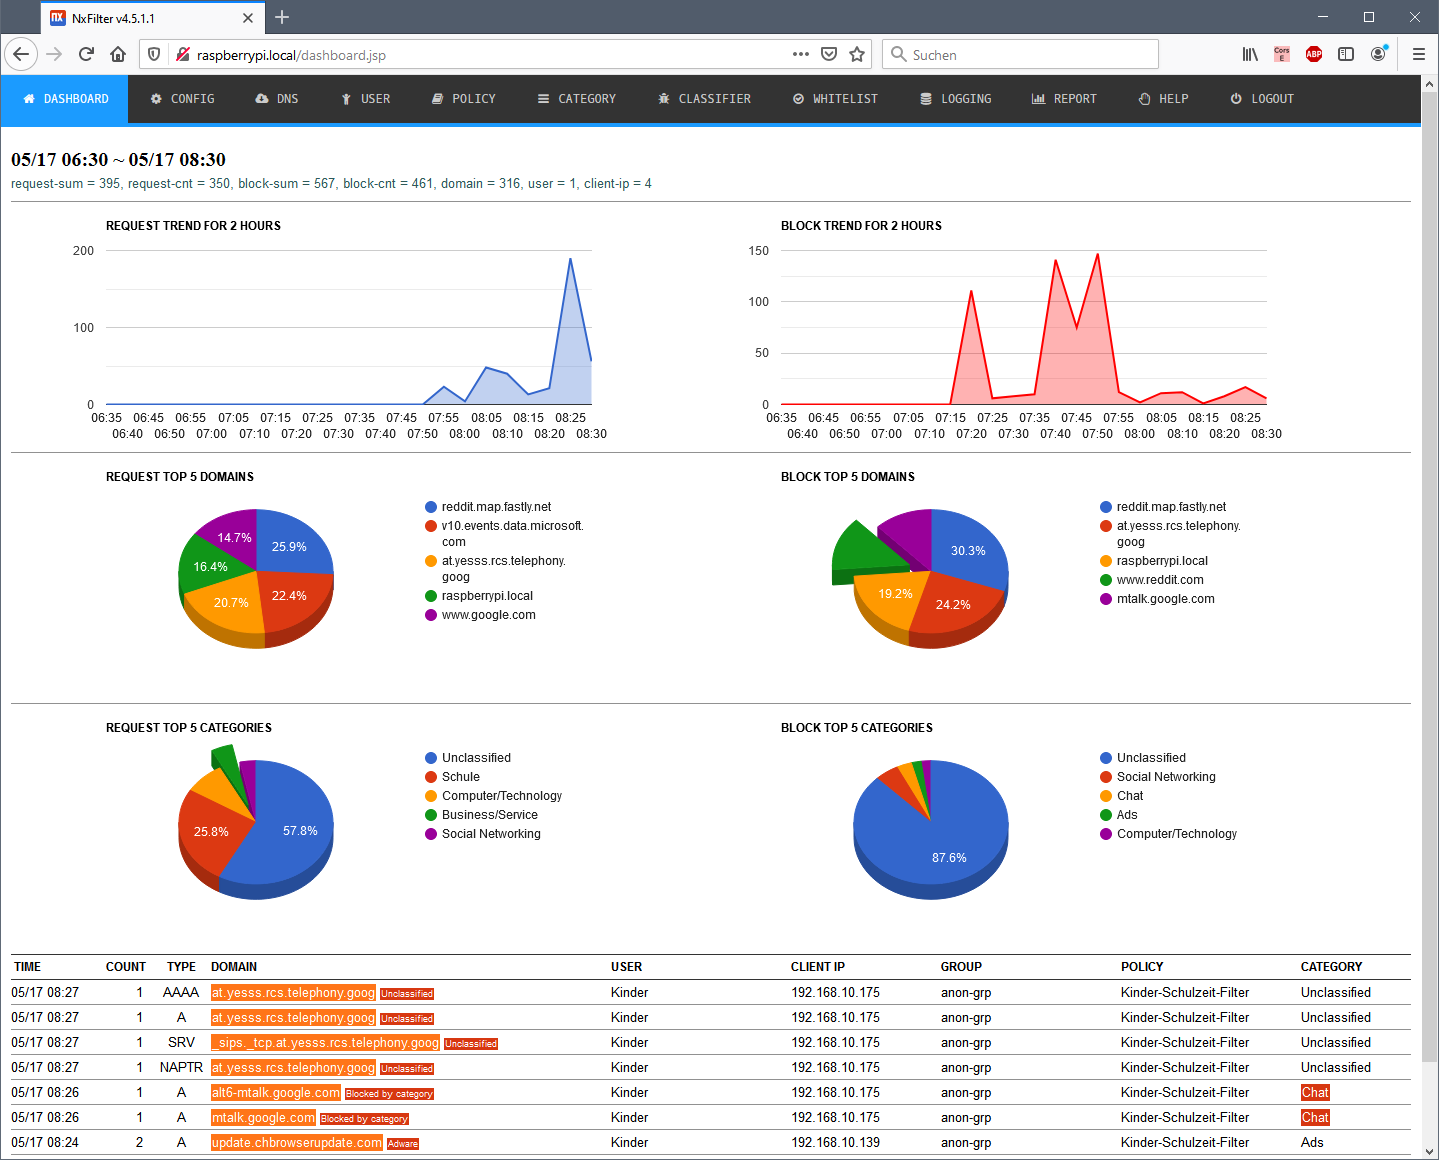
Task: Open the HELP menu
Action: (1164, 99)
